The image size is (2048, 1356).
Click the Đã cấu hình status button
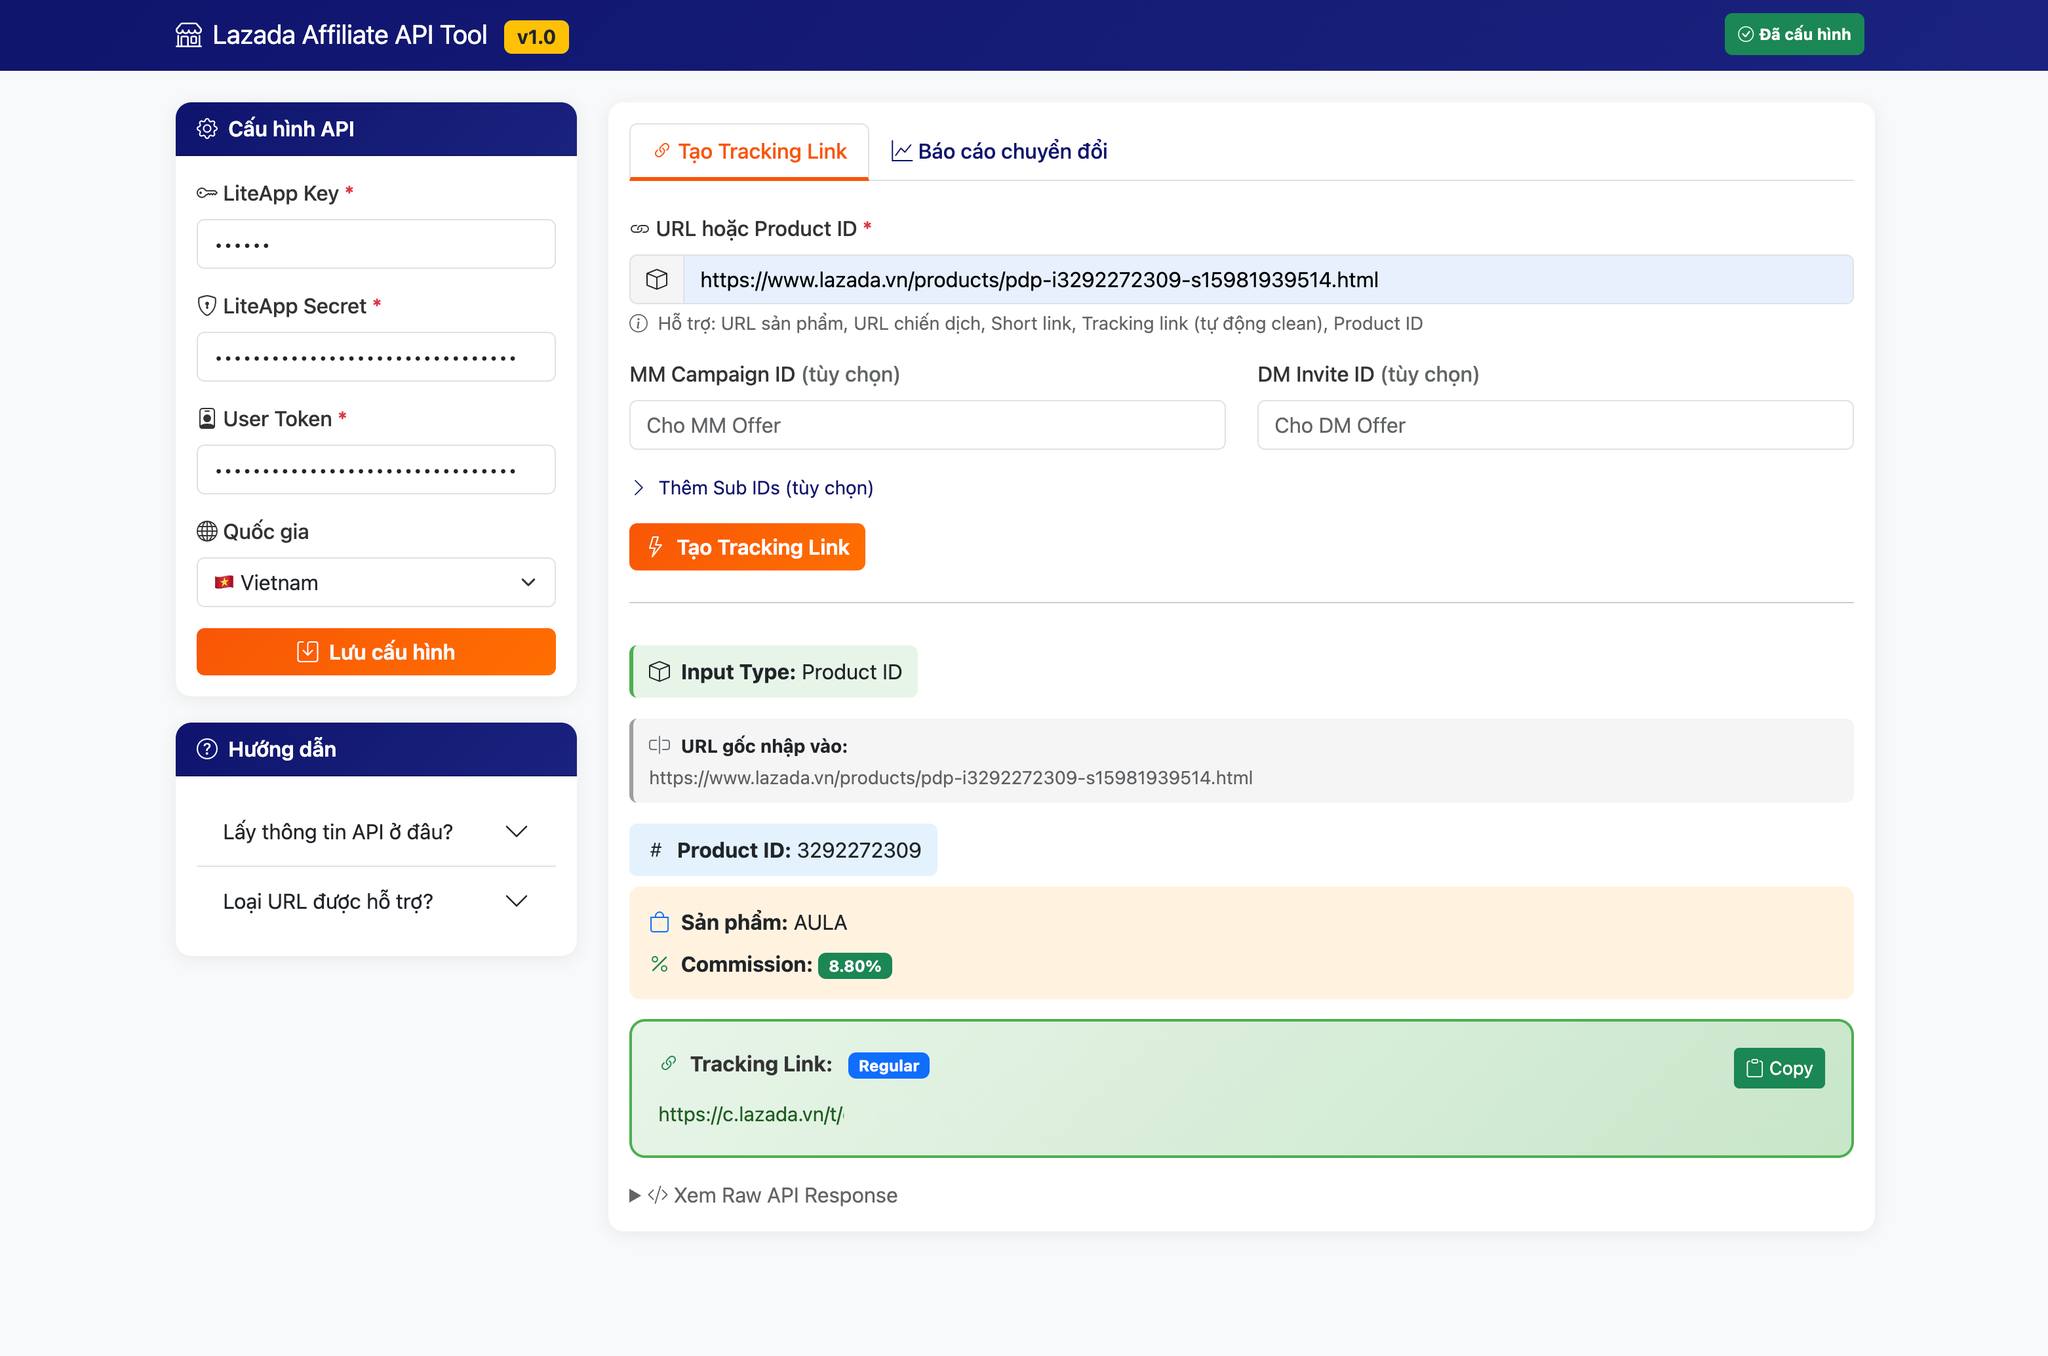(1794, 34)
